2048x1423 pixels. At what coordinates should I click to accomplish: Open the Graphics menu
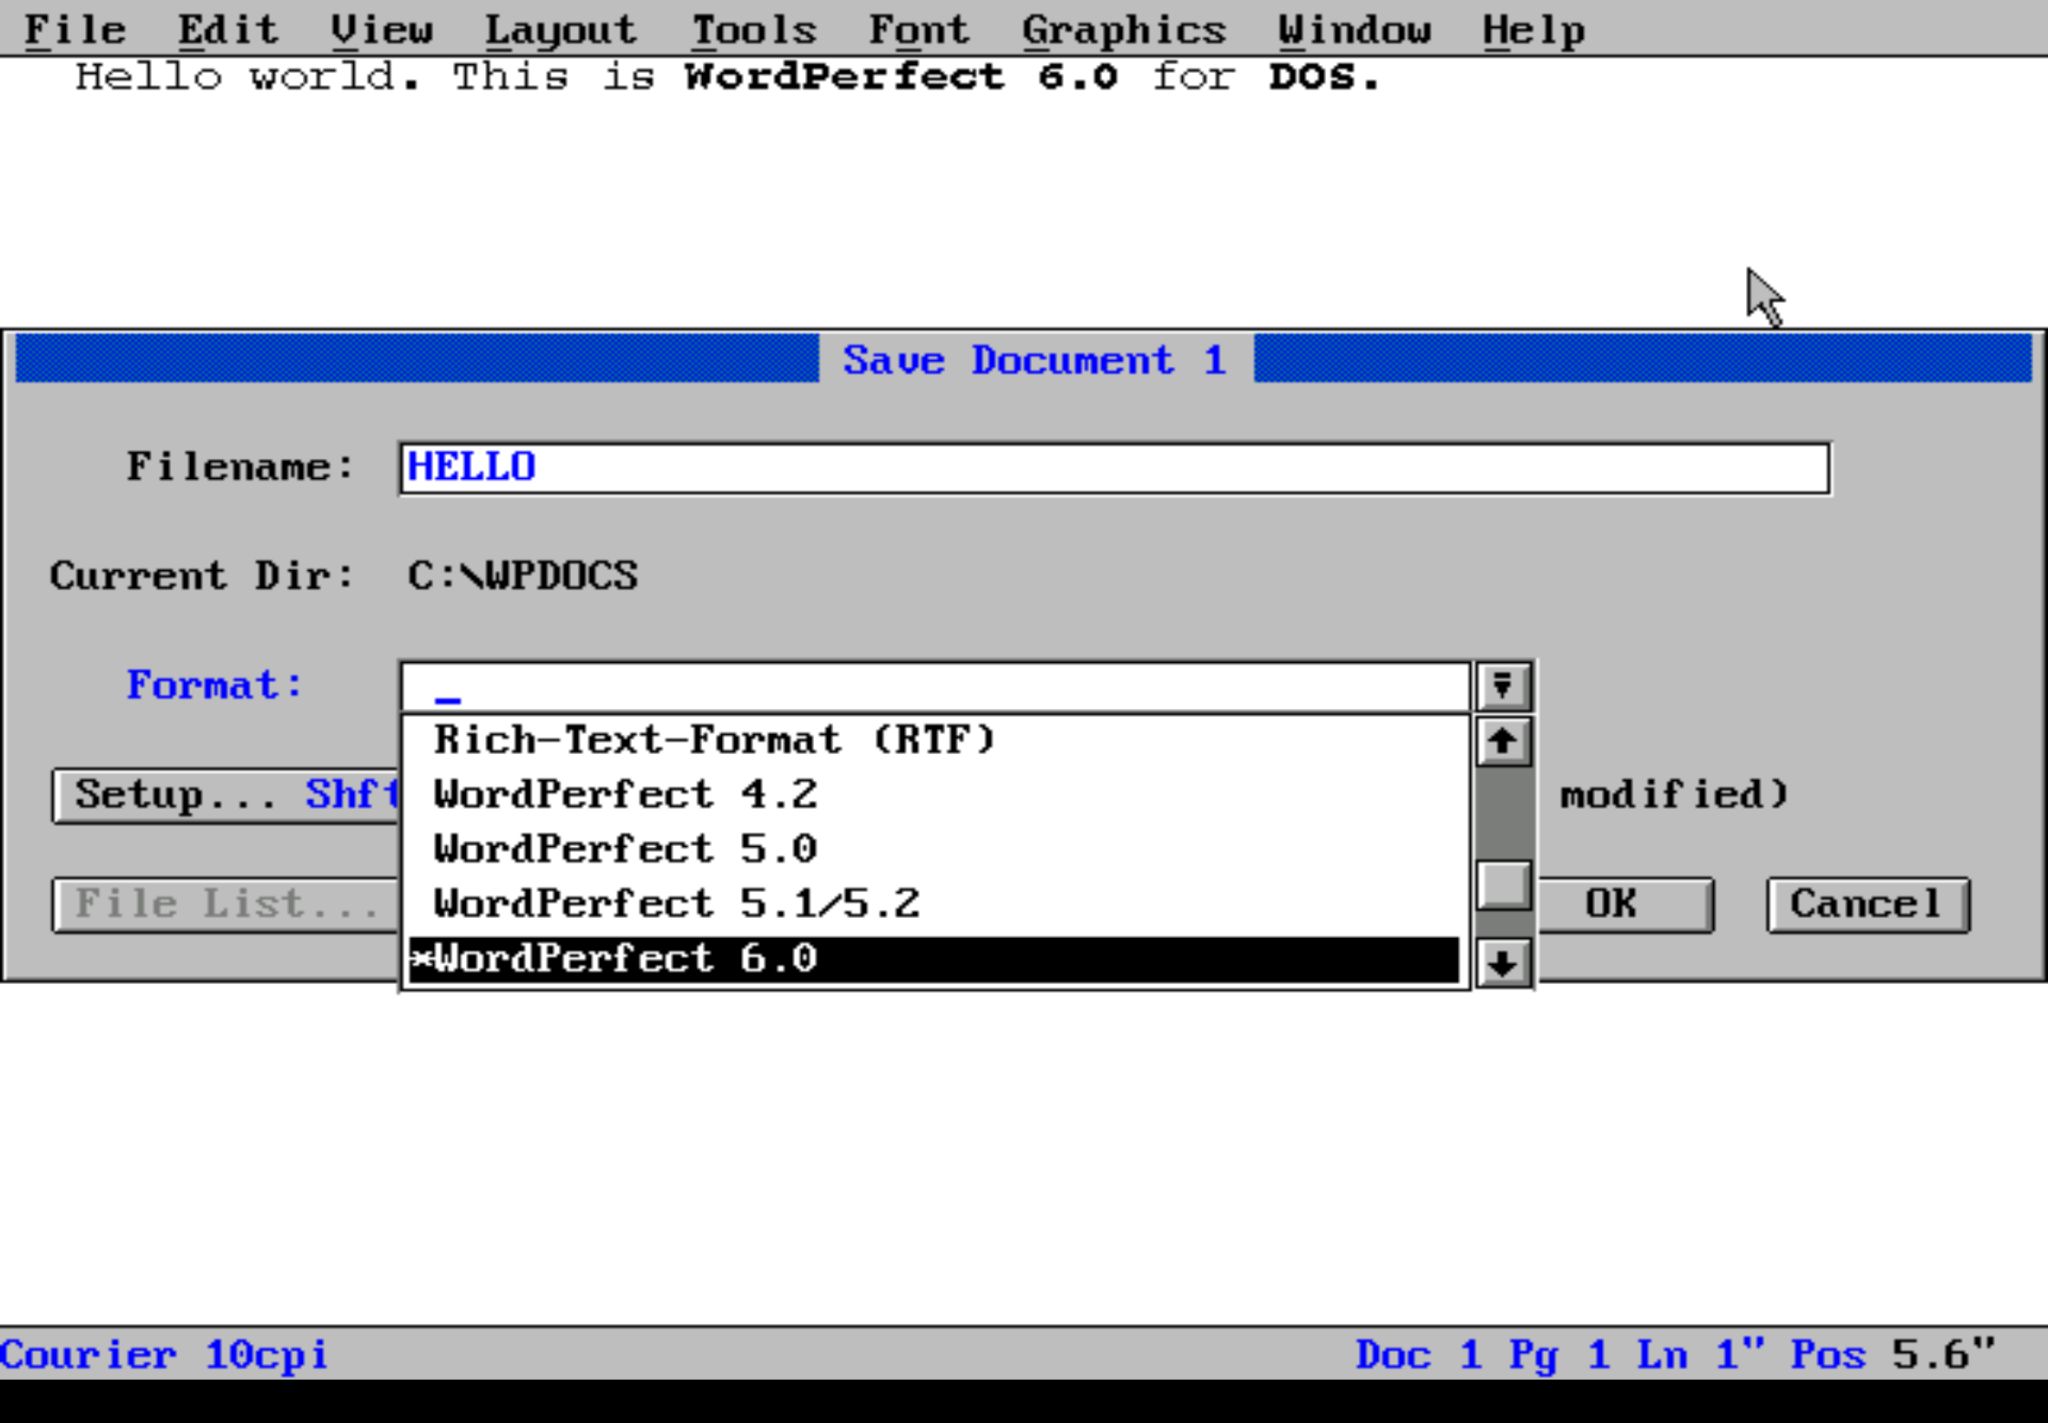(1123, 29)
